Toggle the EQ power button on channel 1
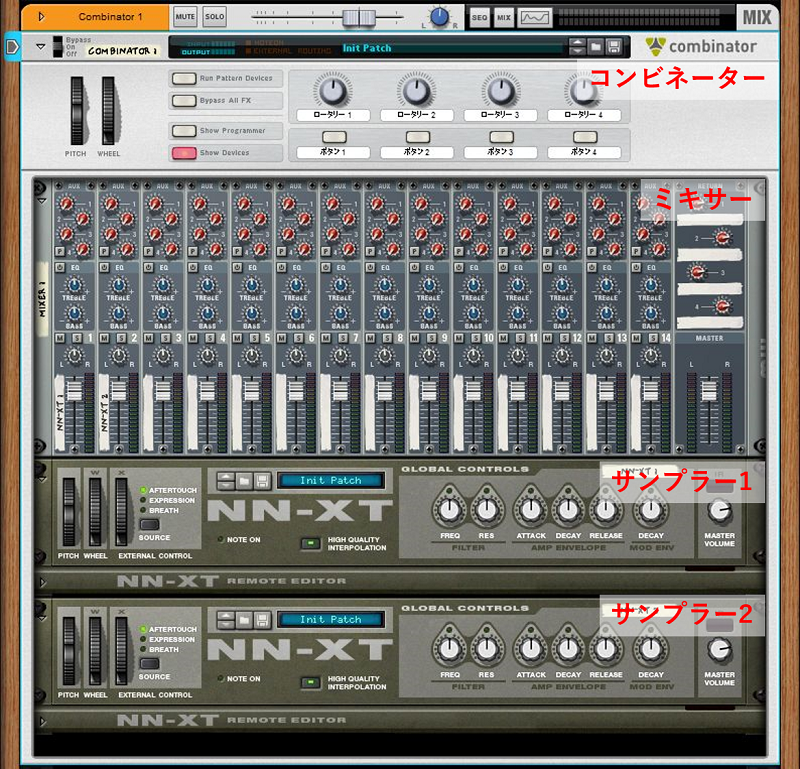Screen dimensions: 800x769 60,267
